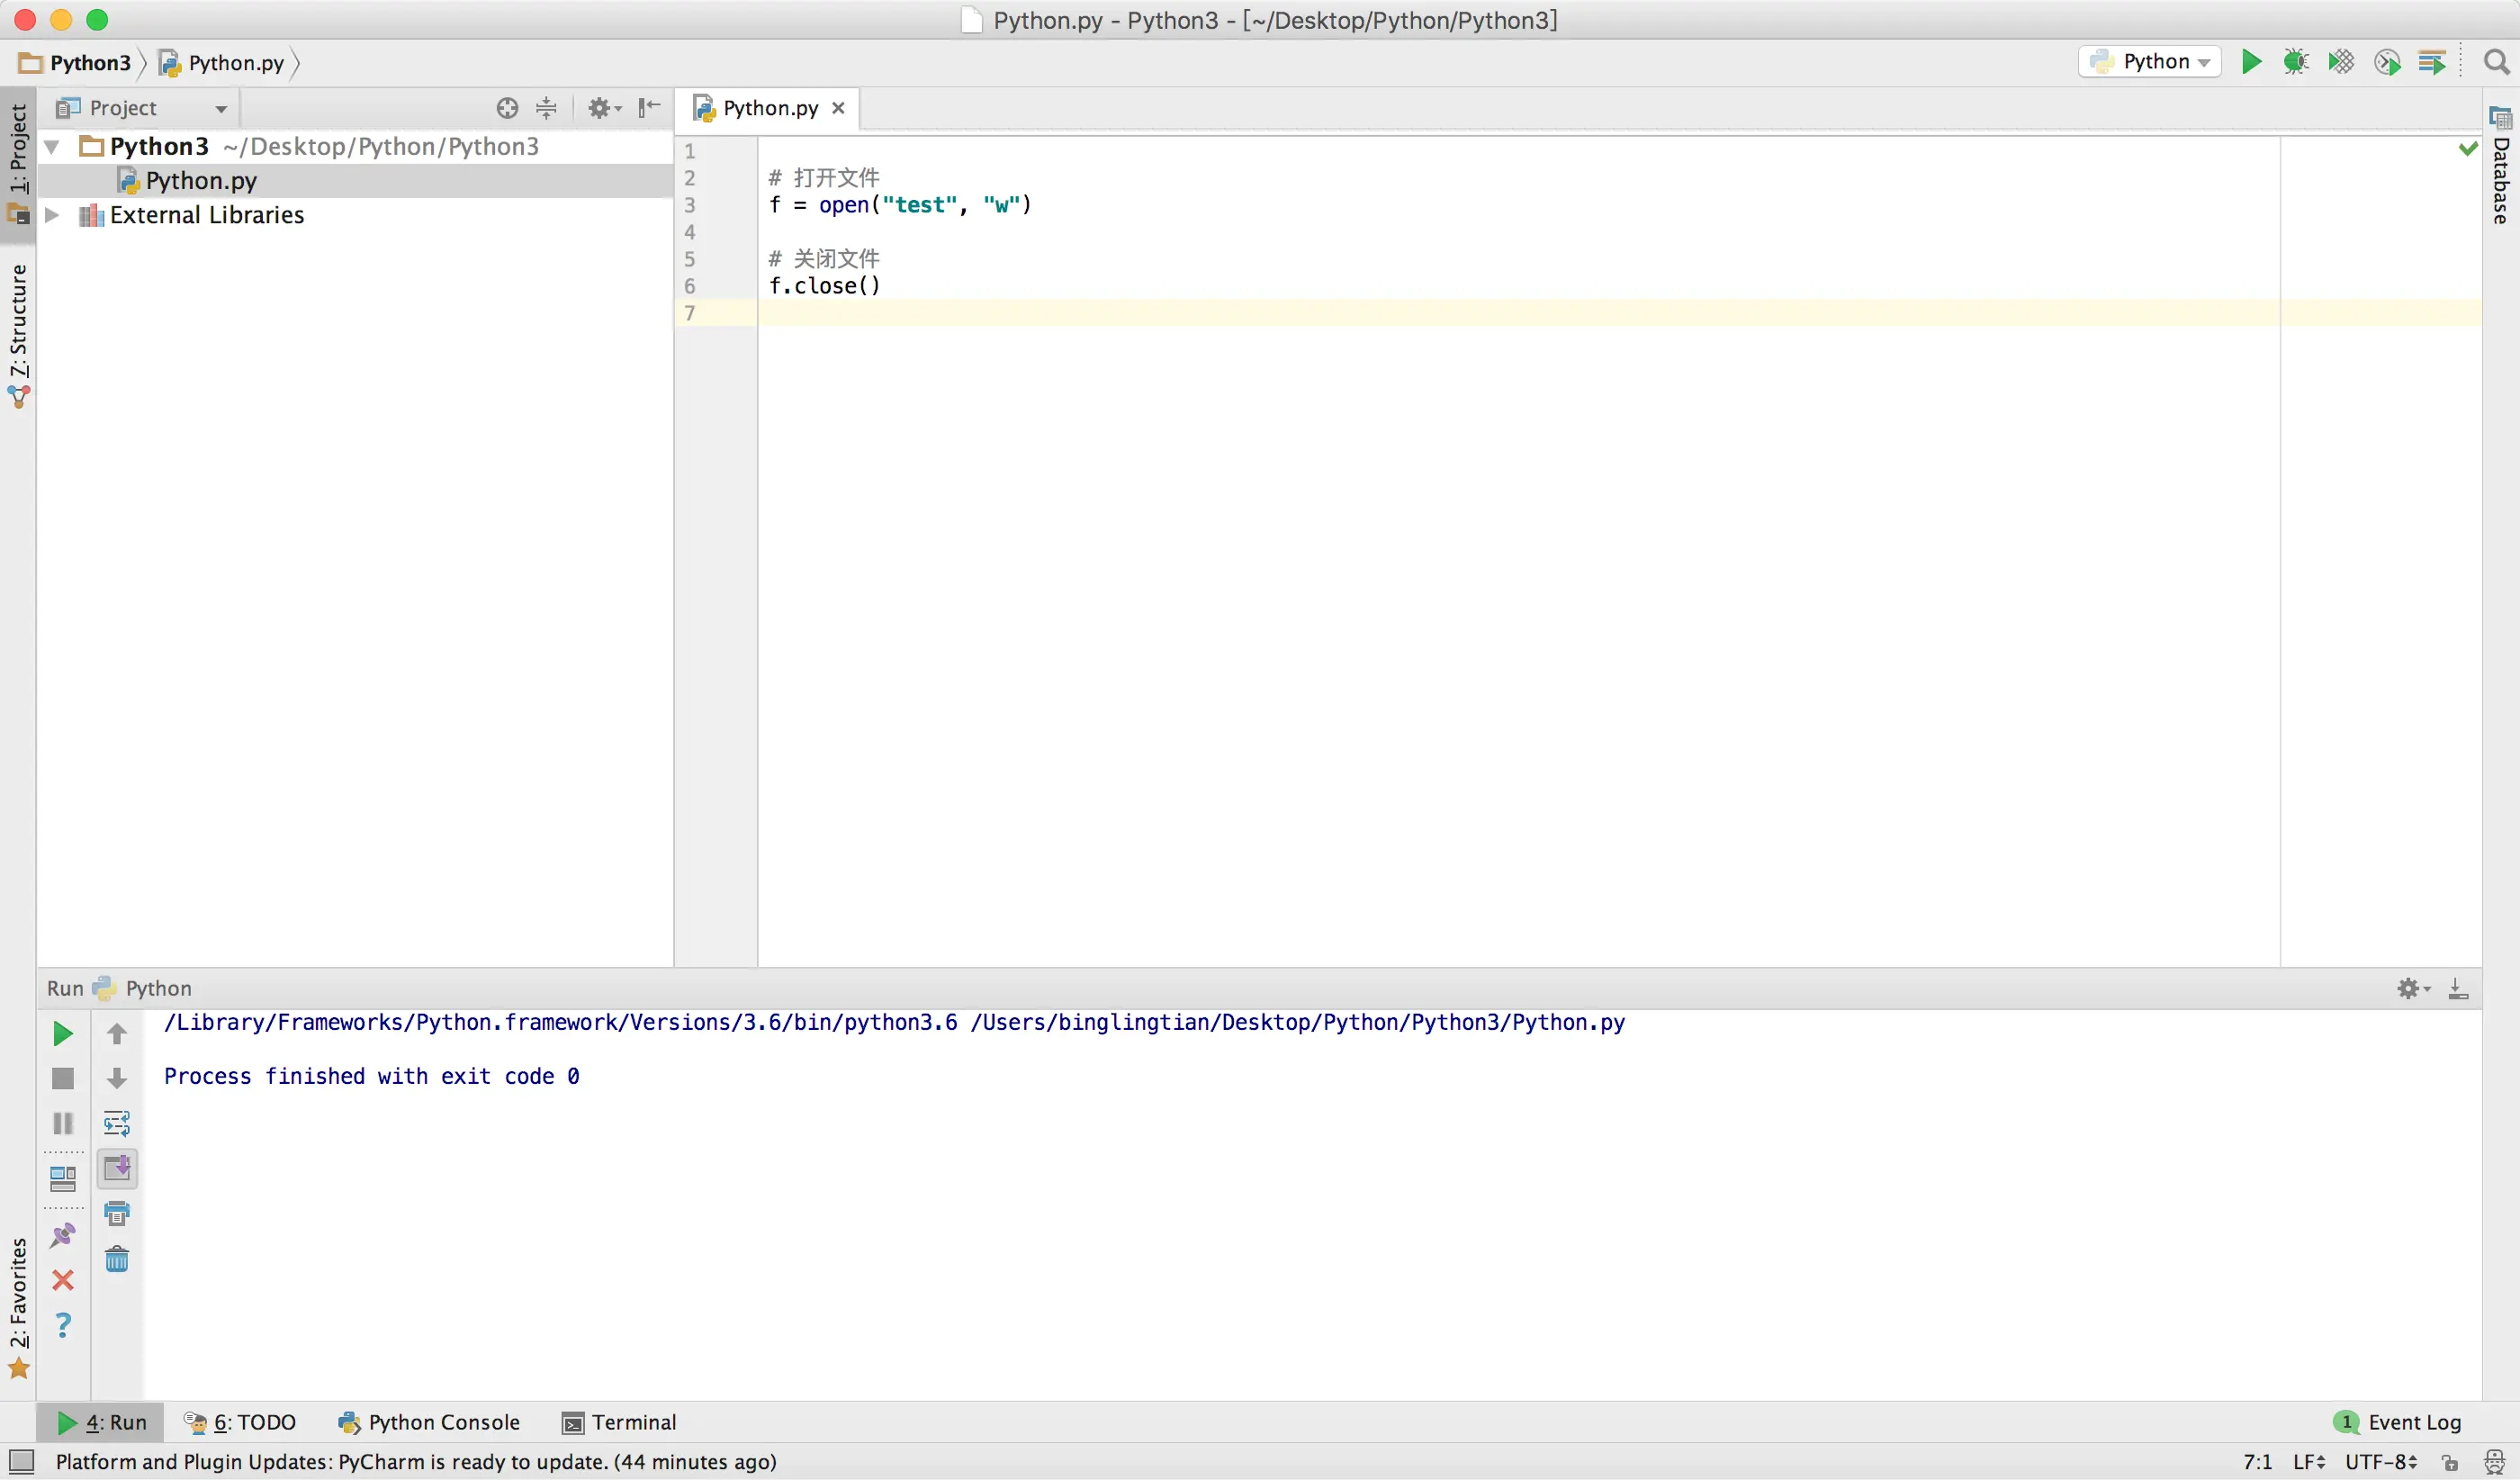Screen dimensions: 2520x1480
Task: Click the green Run button in top toolbar
Action: tap(2251, 62)
